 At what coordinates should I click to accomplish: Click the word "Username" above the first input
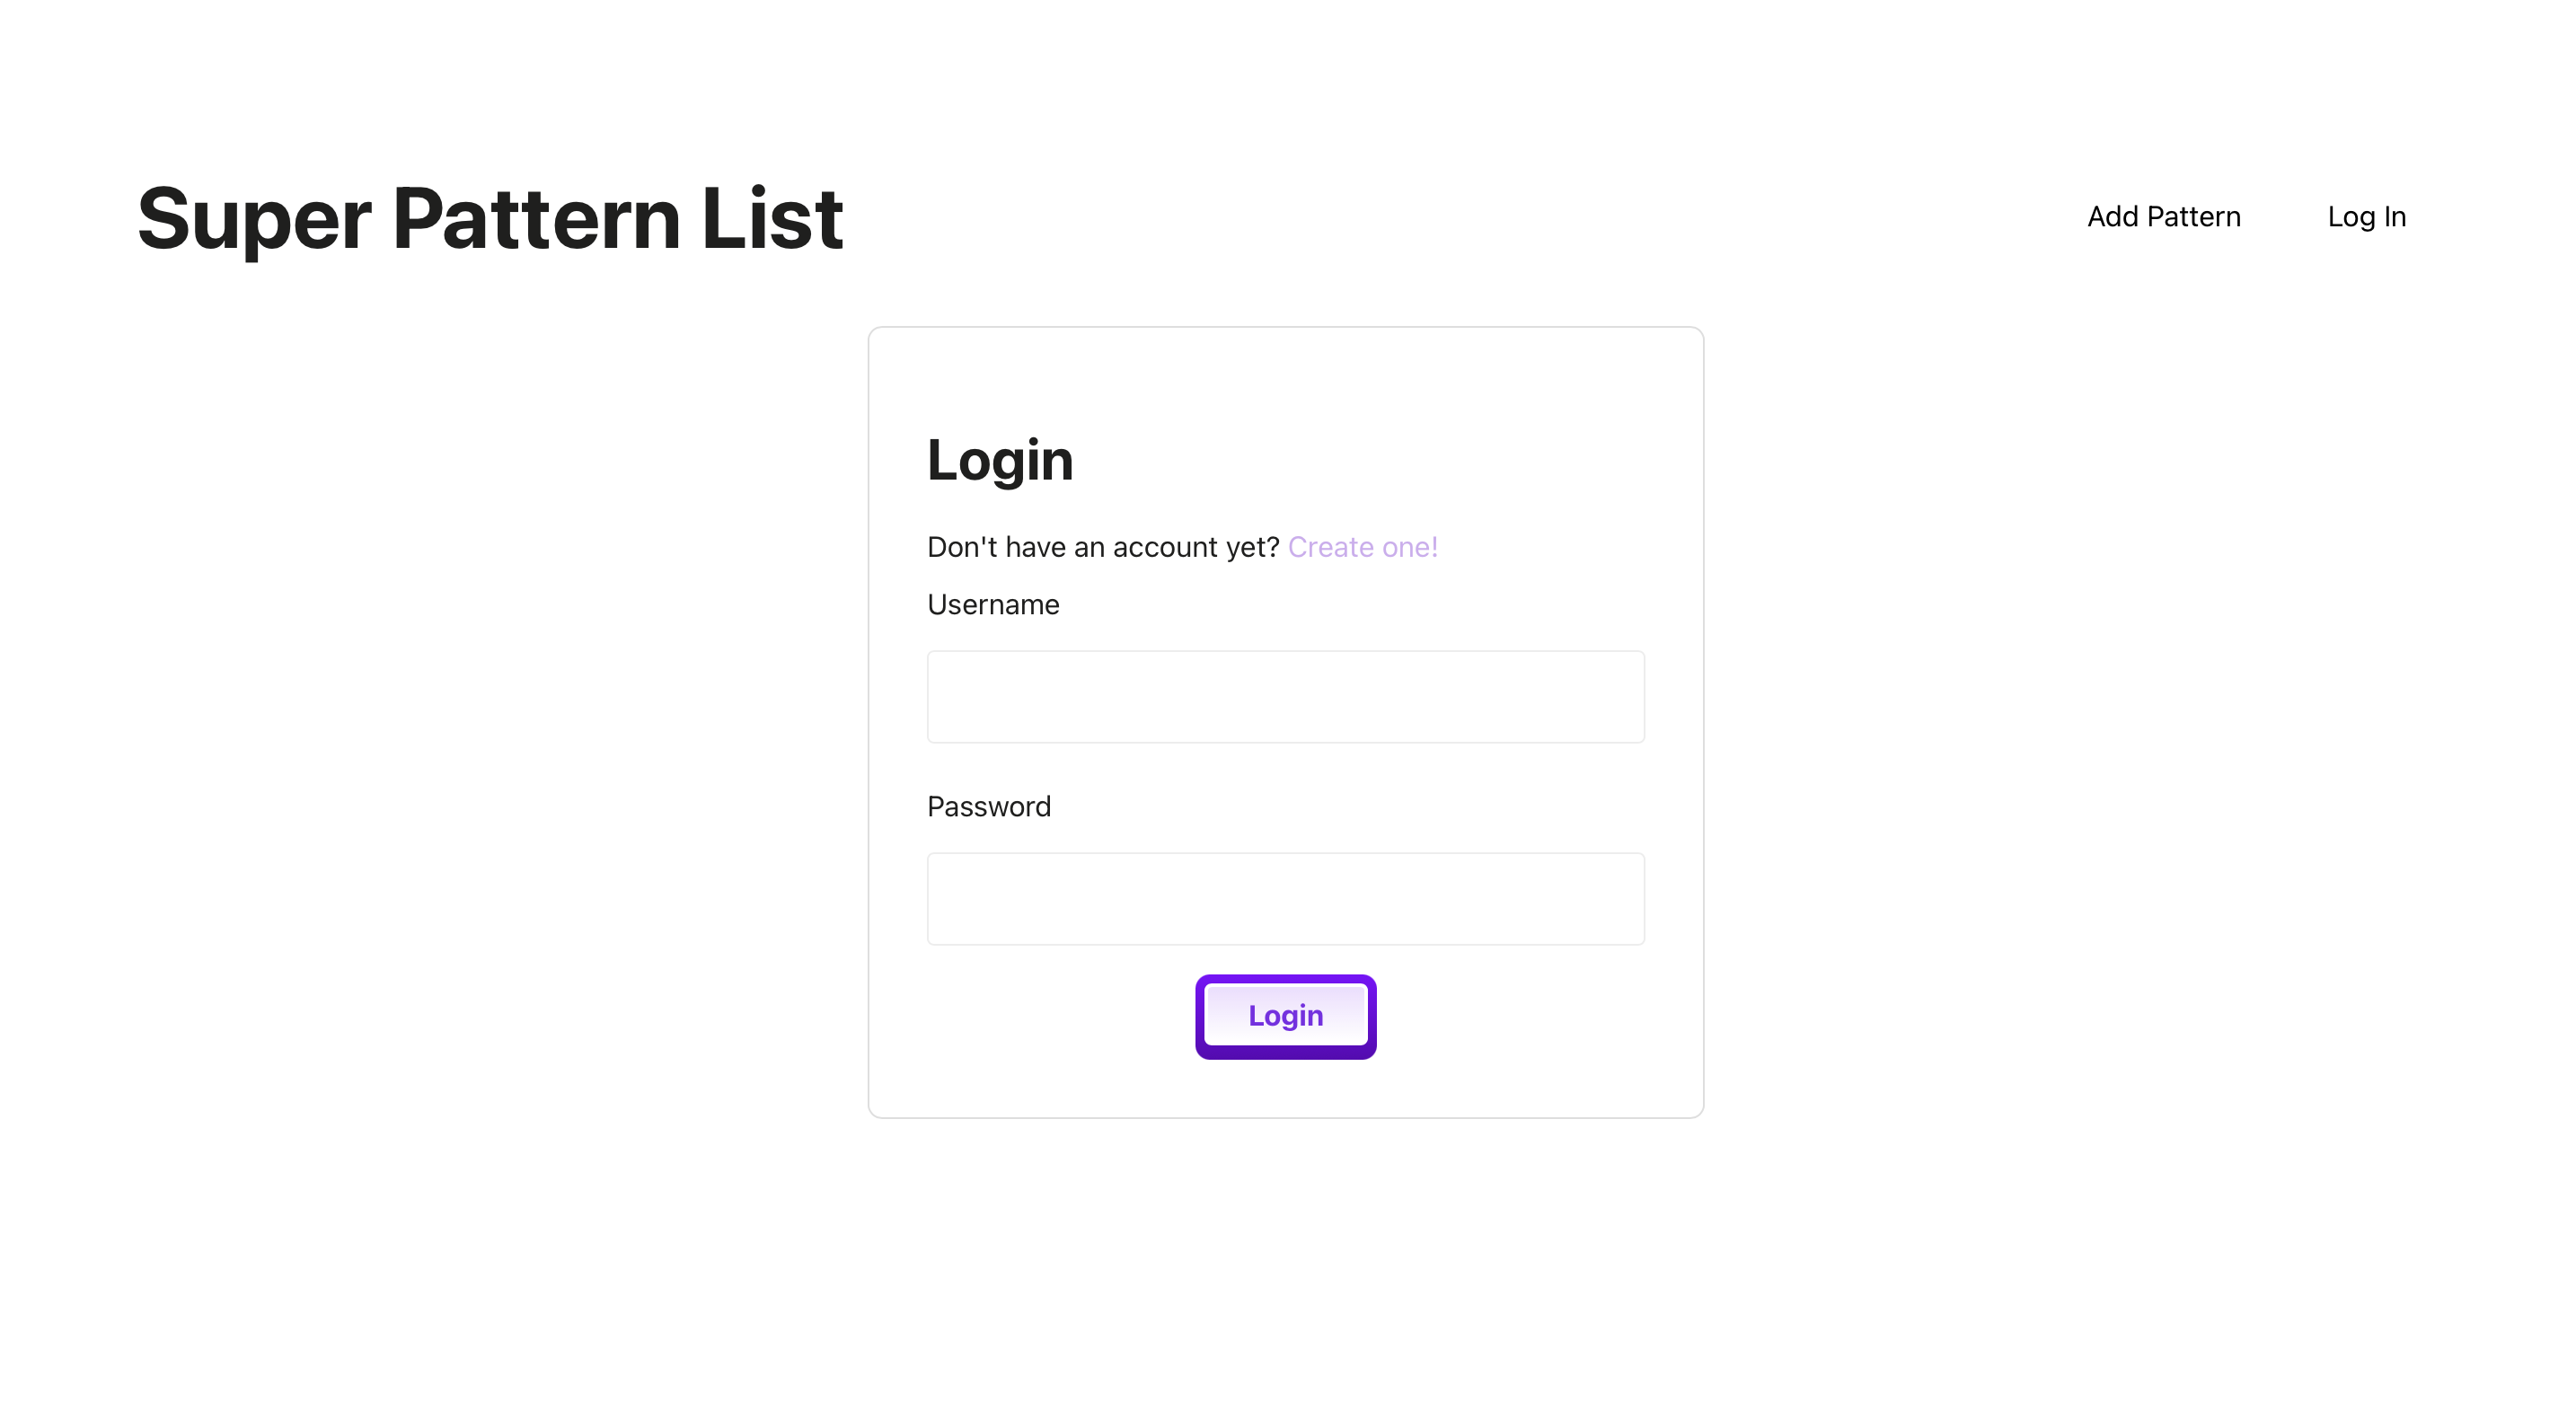tap(993, 605)
